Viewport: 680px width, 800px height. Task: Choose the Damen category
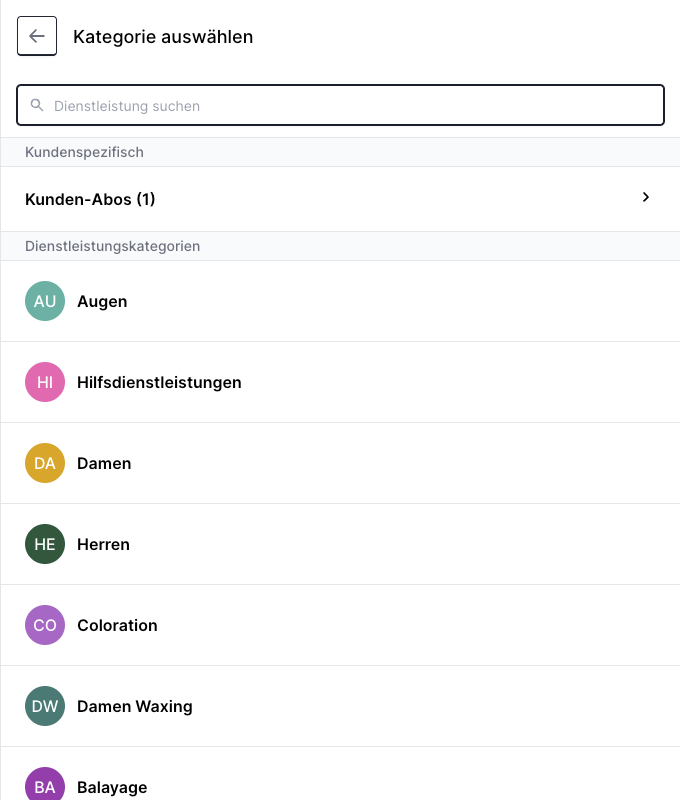(x=340, y=463)
